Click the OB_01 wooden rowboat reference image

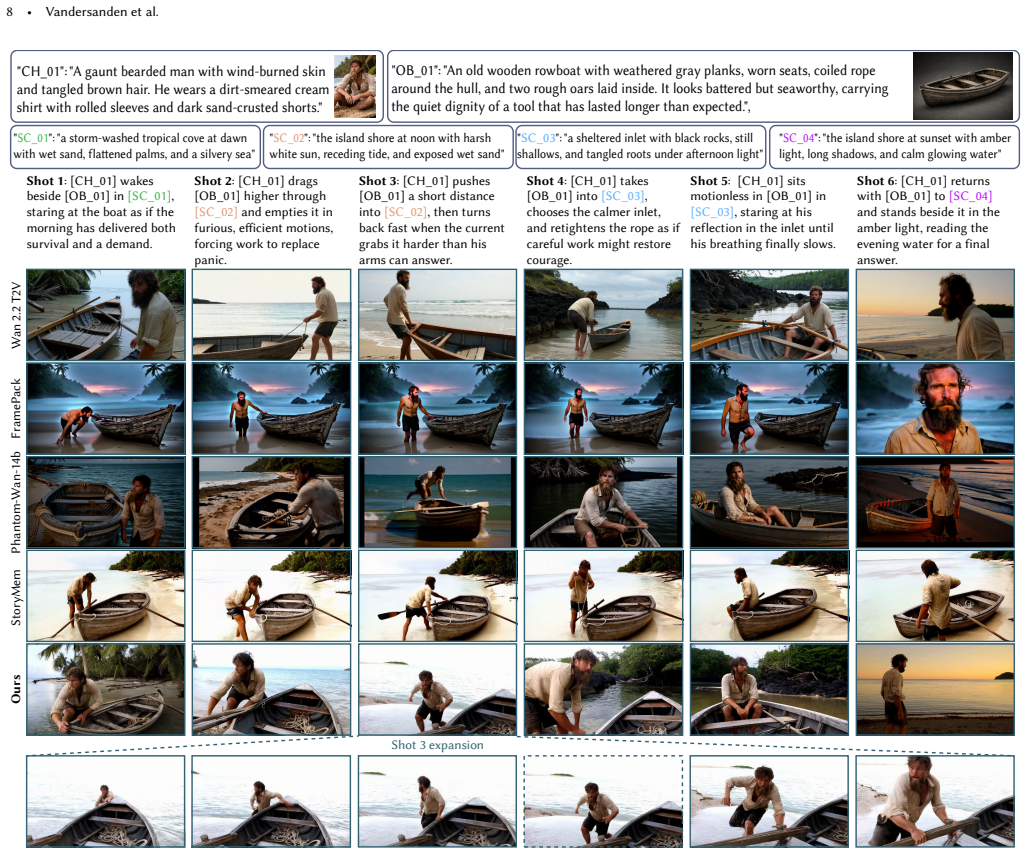point(962,86)
